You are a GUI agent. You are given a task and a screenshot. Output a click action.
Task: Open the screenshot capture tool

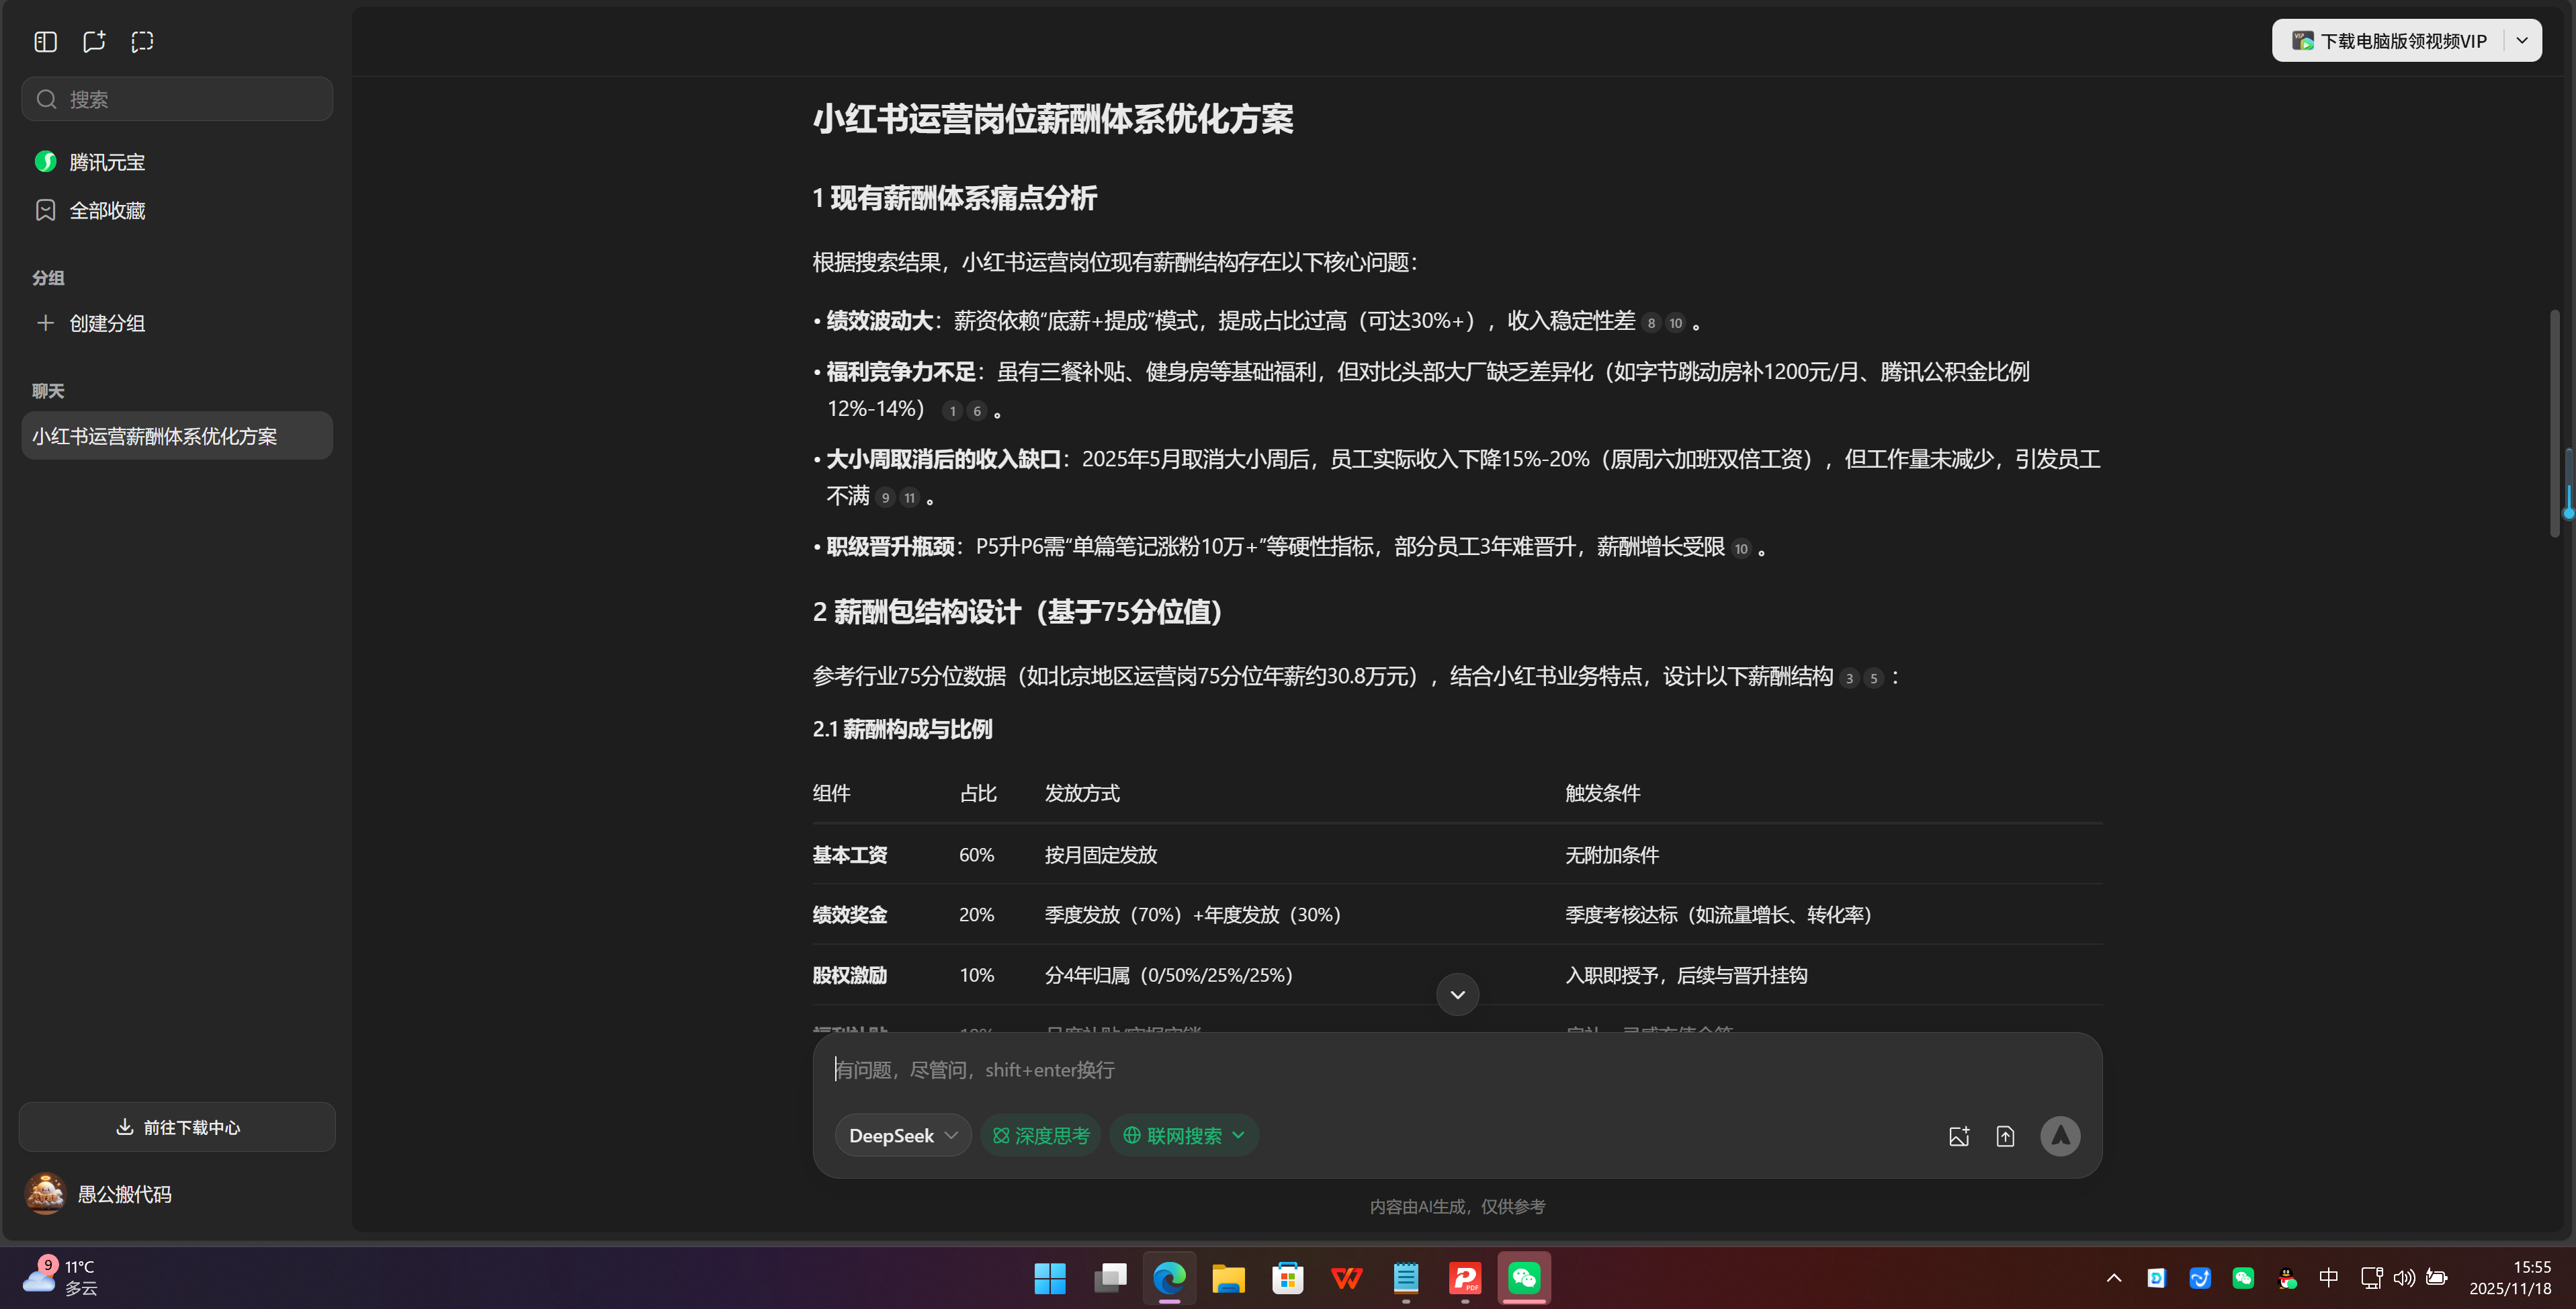click(x=142, y=41)
